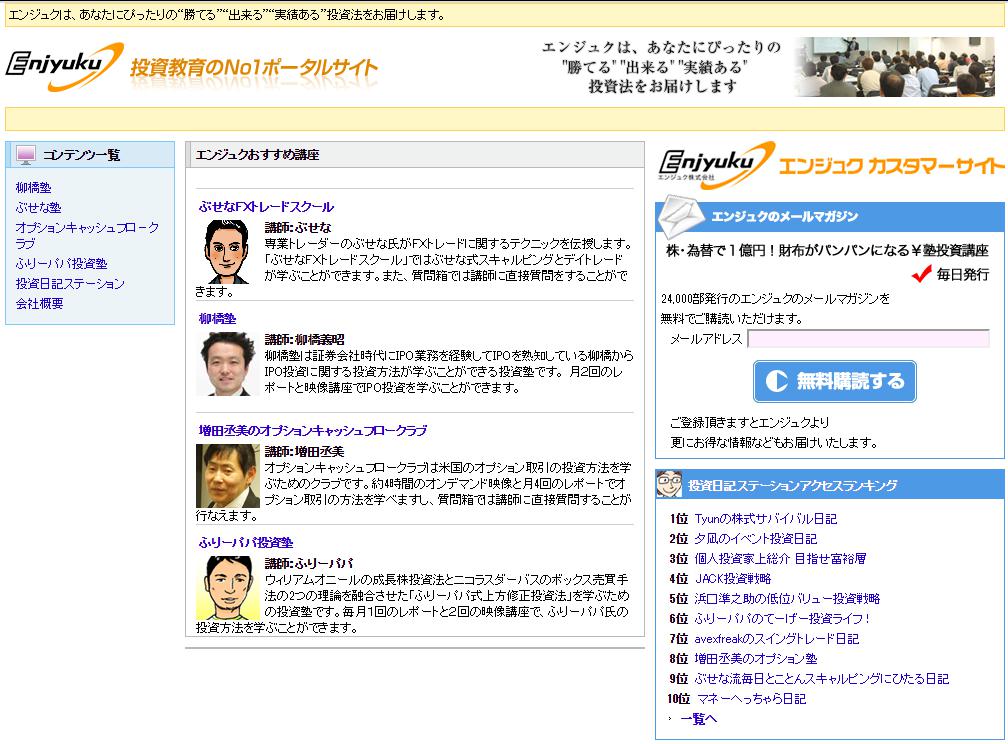Viewport: 1008px width, 744px height.
Task: Open the ぶせな塾 sidebar link
Action: (39, 208)
